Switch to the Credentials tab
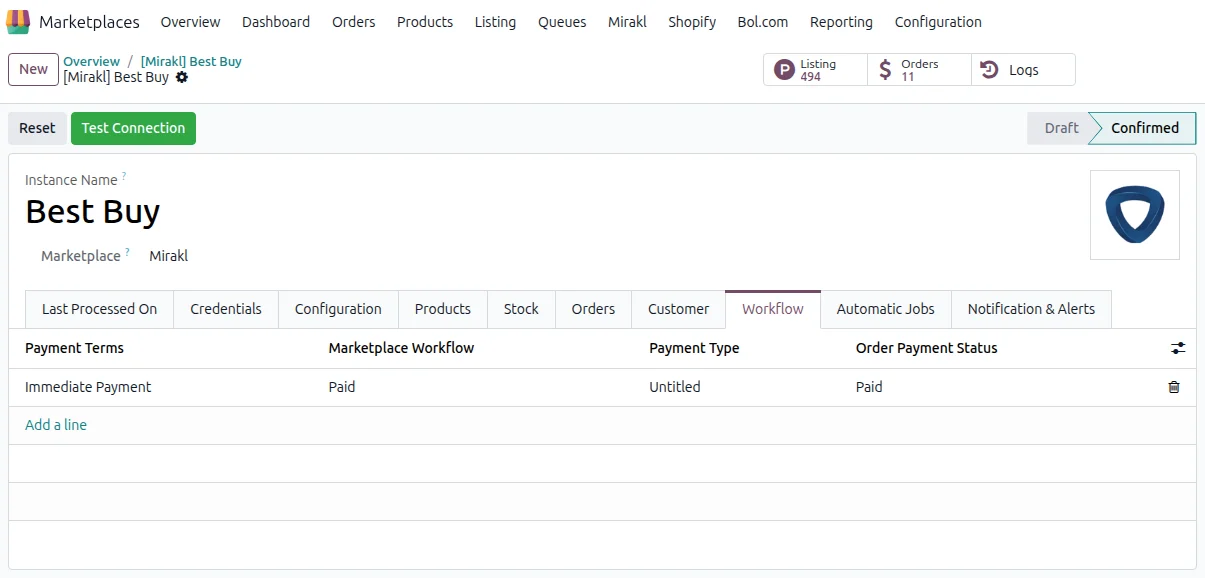1205x578 pixels. [x=226, y=309]
